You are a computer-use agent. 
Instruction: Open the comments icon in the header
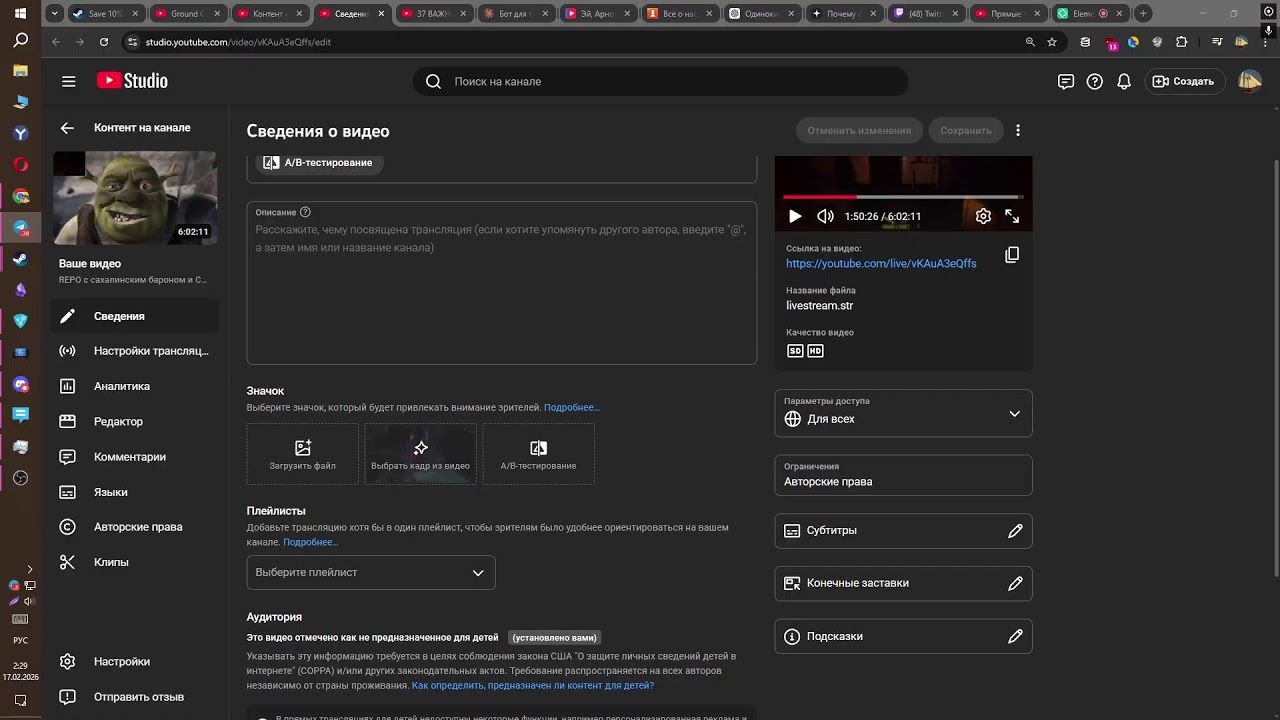coord(1066,81)
